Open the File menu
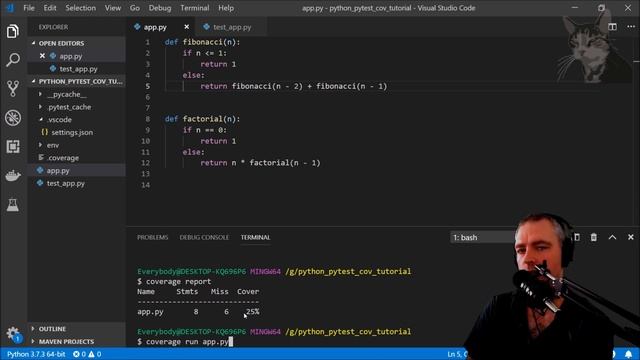The image size is (640, 360). point(29,8)
